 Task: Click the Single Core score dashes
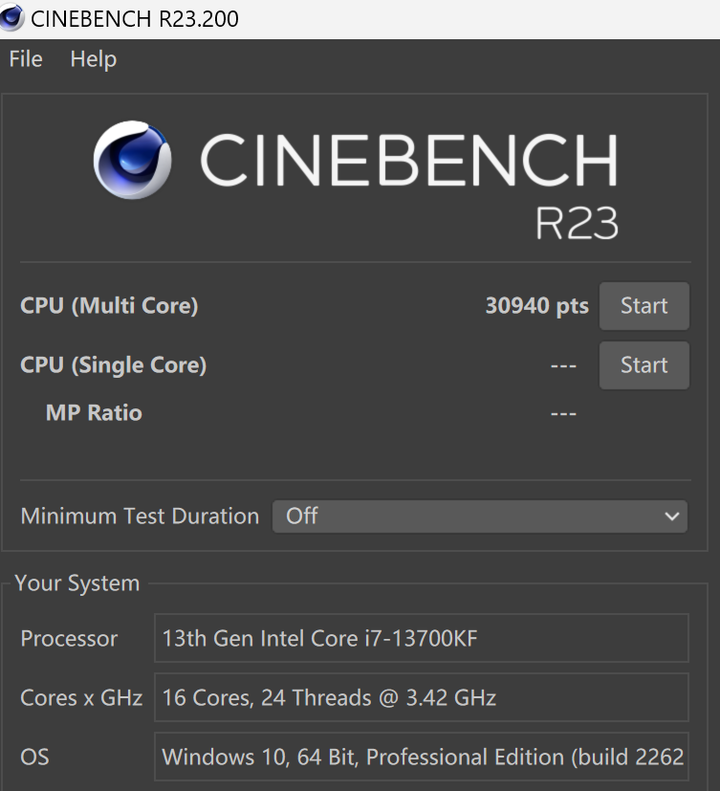point(563,365)
